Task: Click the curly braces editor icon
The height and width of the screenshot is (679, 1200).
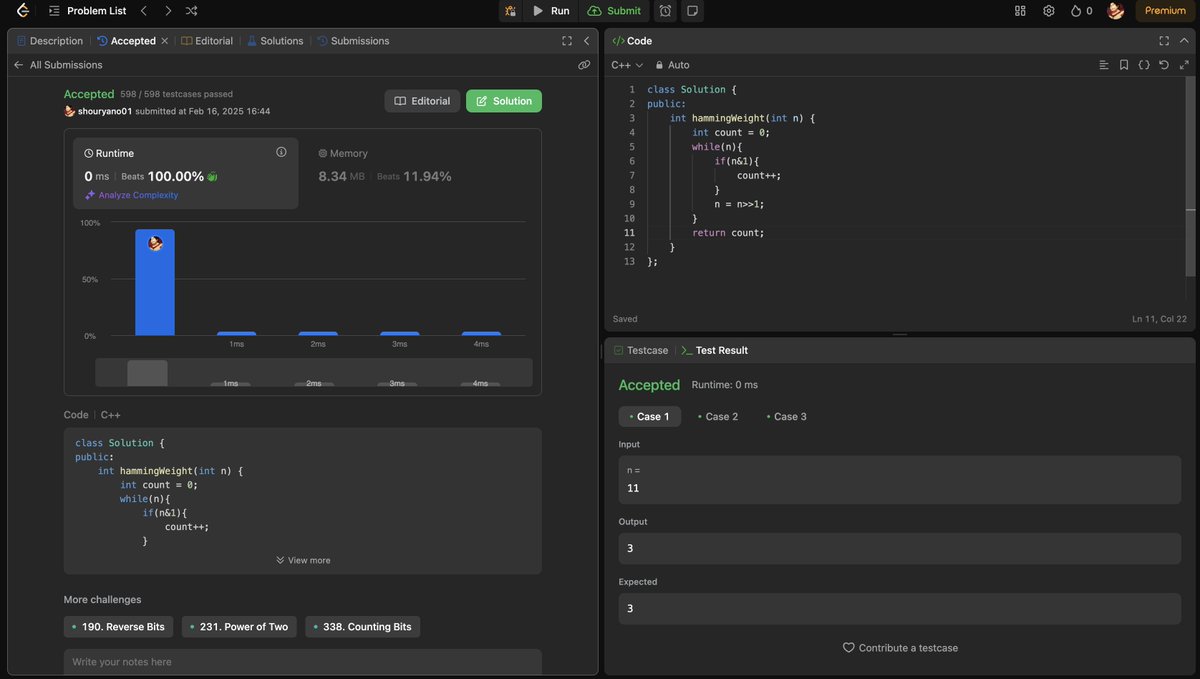Action: 1144,65
